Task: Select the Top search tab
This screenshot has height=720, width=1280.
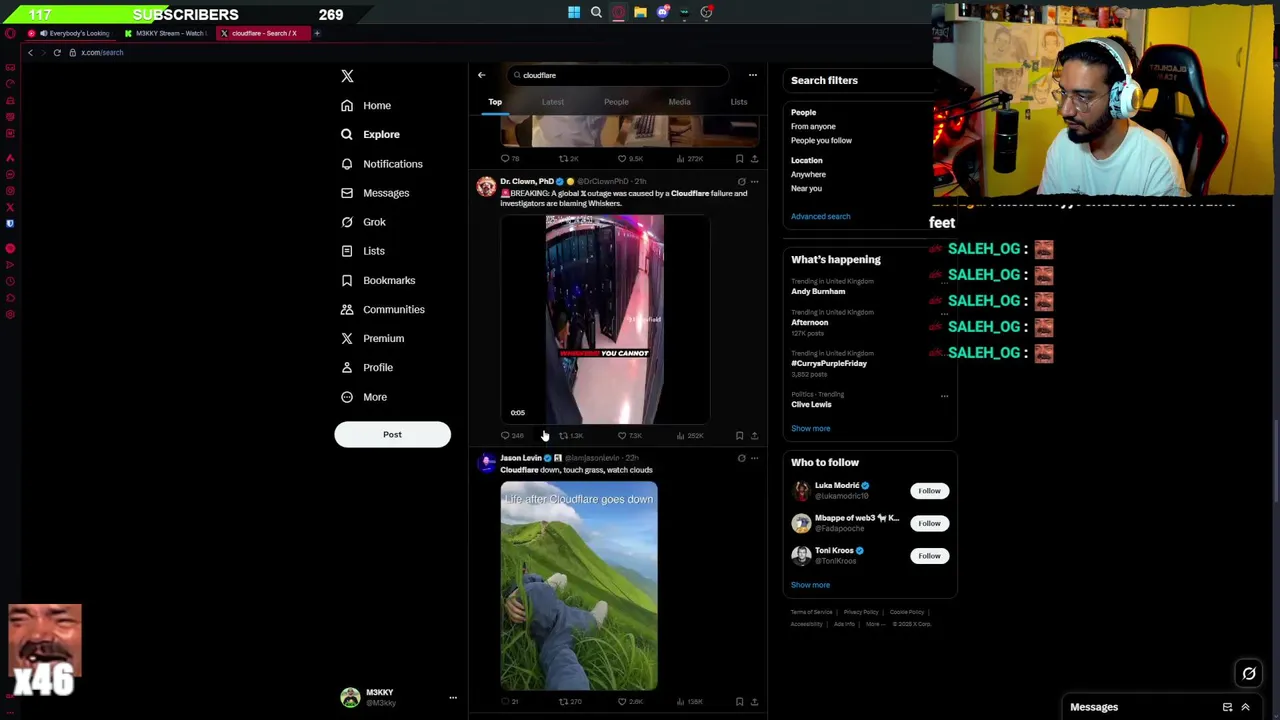Action: tap(495, 102)
